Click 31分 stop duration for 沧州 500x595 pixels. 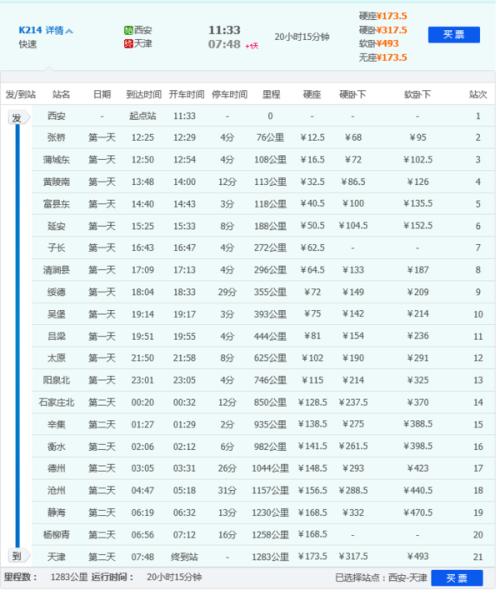click(x=227, y=490)
